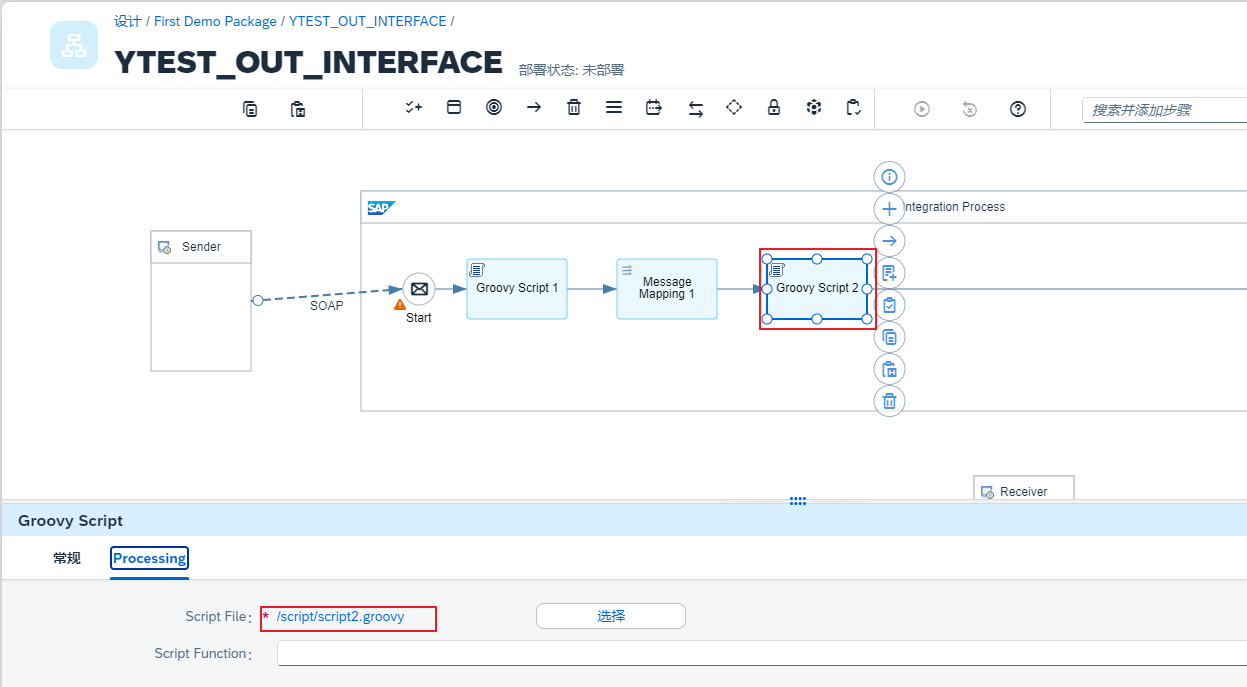Click the 选择 button for Script File
Screen dimensions: 1247x687
(x=611, y=616)
